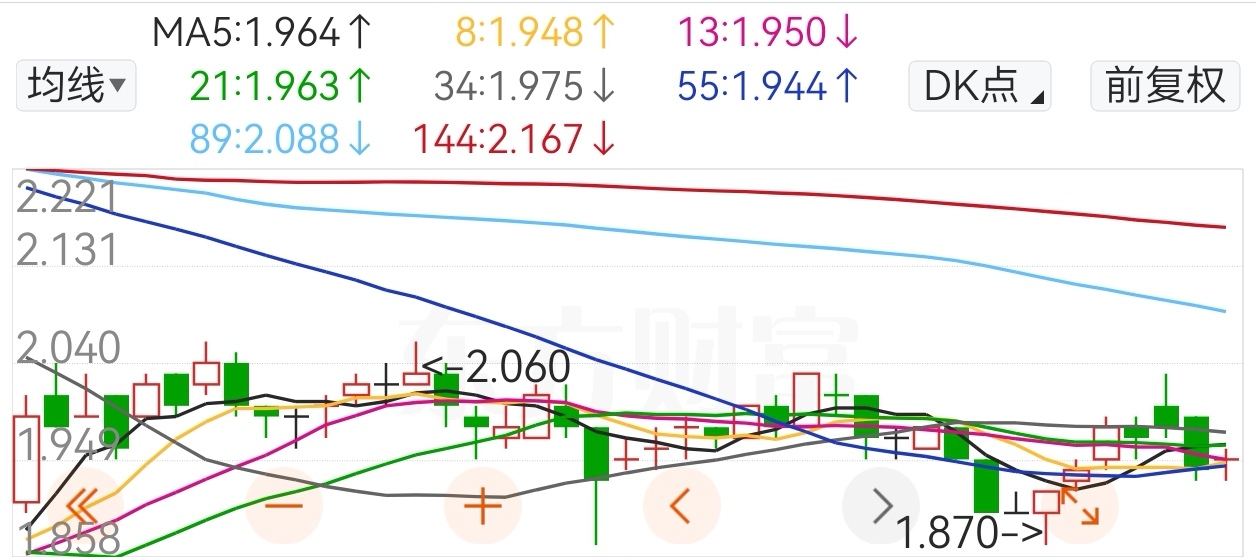Viewport: 1256px width, 557px height.
Task: Click the 1.870 low price marker
Action: [969, 533]
